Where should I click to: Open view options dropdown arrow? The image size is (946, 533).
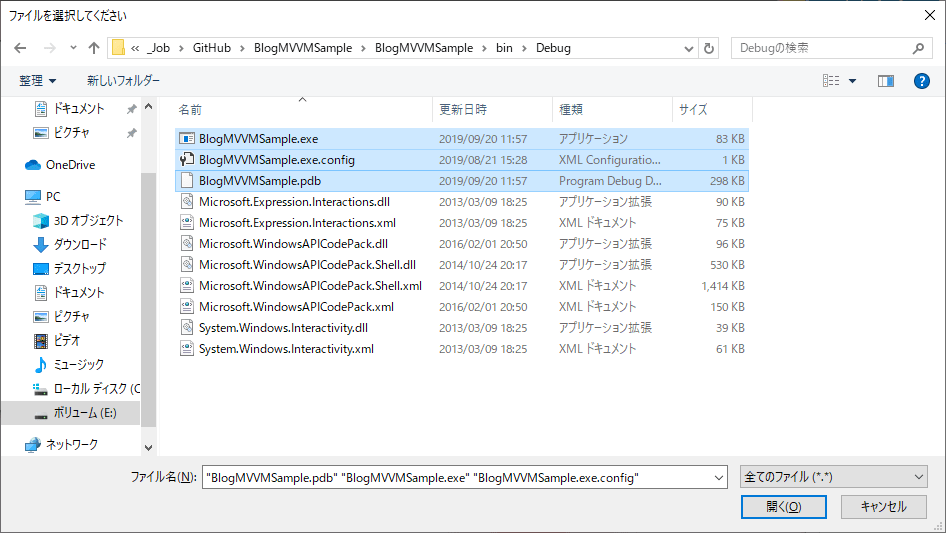[852, 81]
